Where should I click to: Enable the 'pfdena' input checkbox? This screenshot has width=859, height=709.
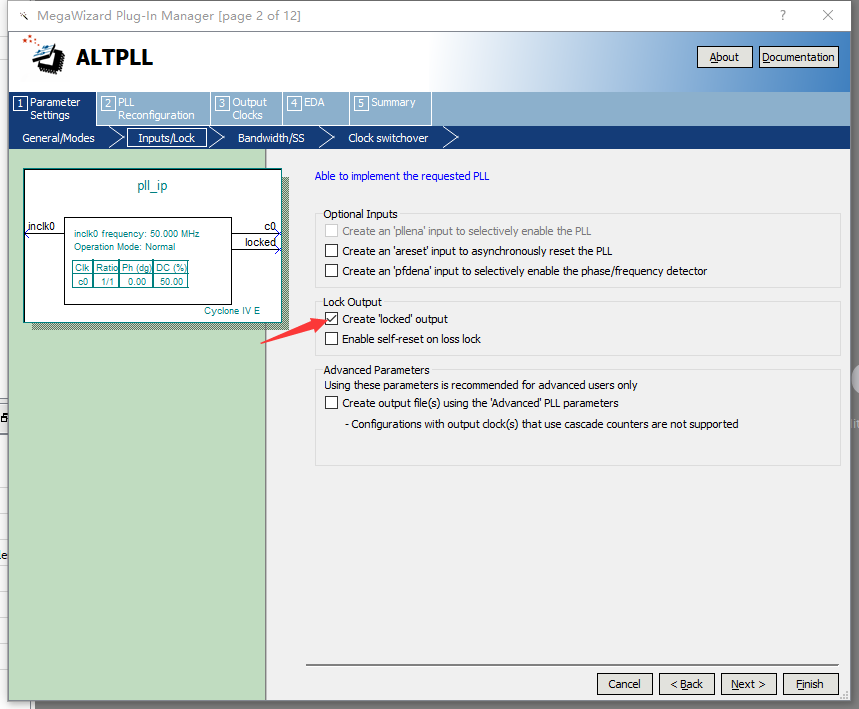[331, 271]
